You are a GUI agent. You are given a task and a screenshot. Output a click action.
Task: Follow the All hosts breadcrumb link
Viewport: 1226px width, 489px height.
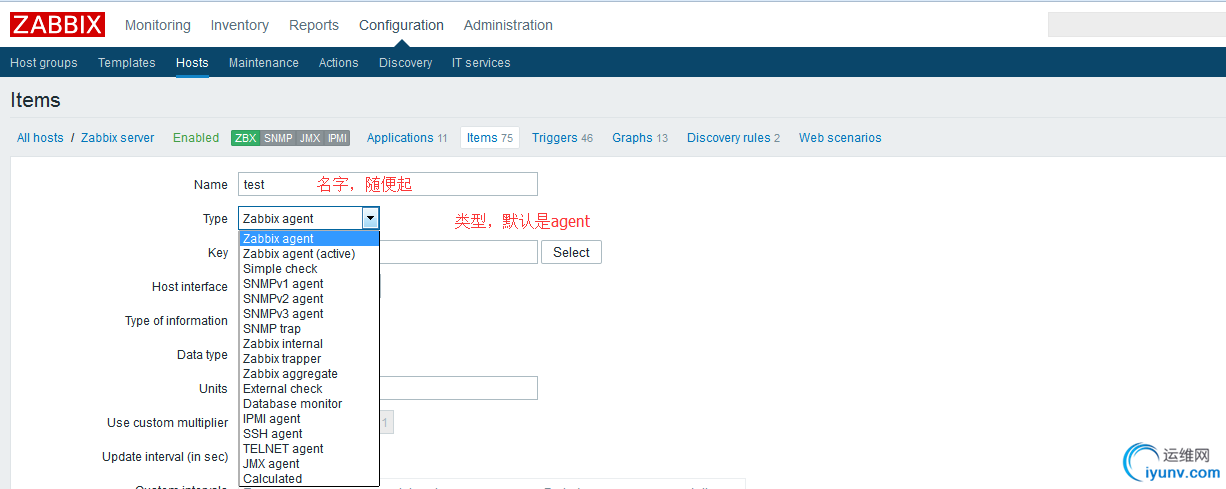(40, 138)
